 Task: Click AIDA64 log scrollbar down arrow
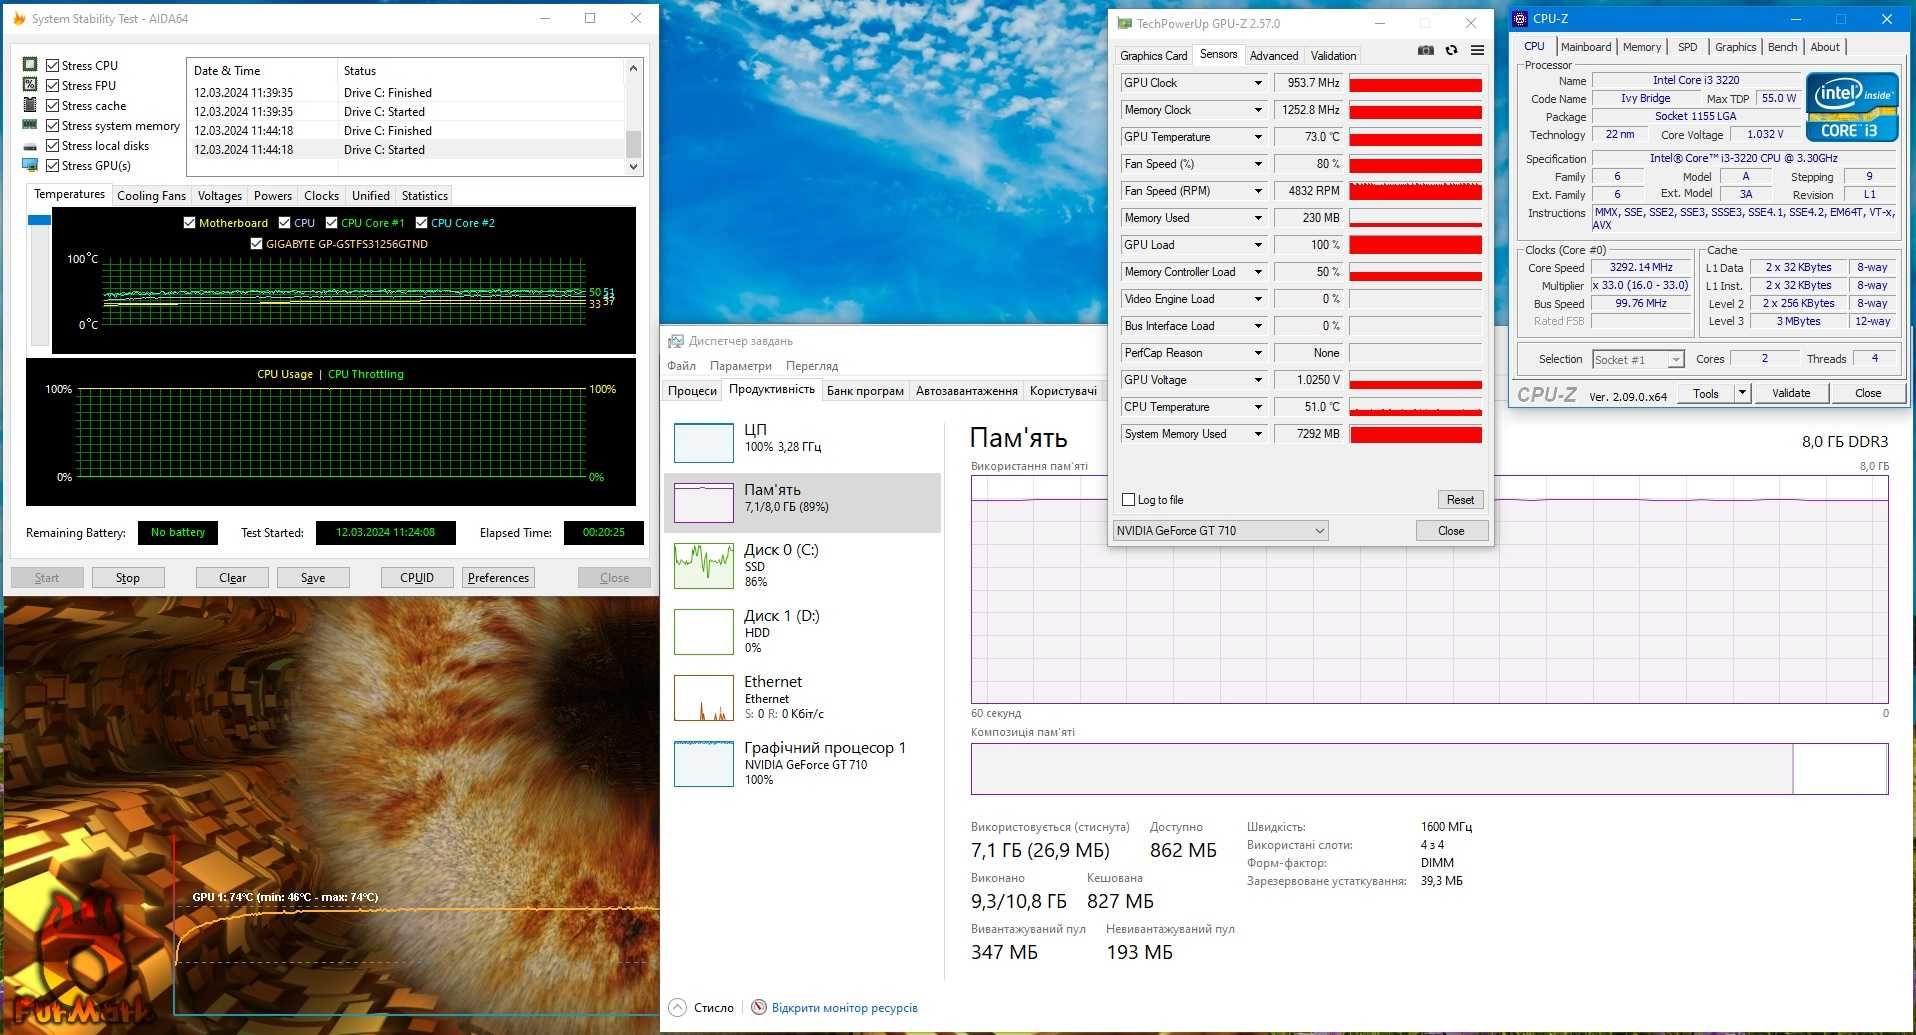coord(633,167)
